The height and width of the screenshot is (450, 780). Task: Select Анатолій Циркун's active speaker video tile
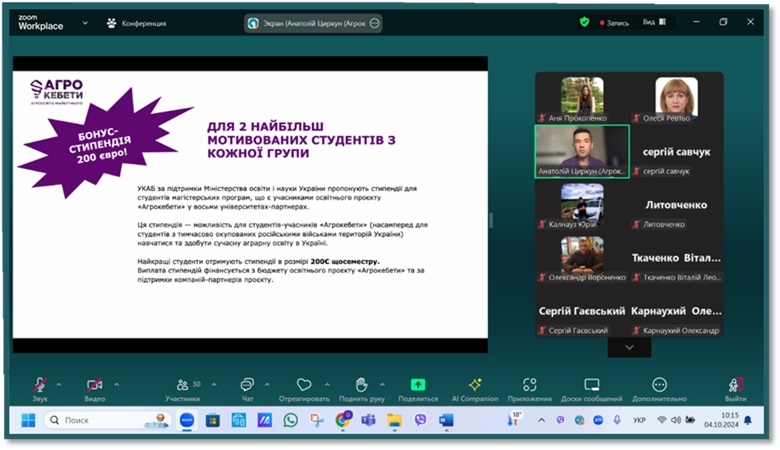click(582, 152)
